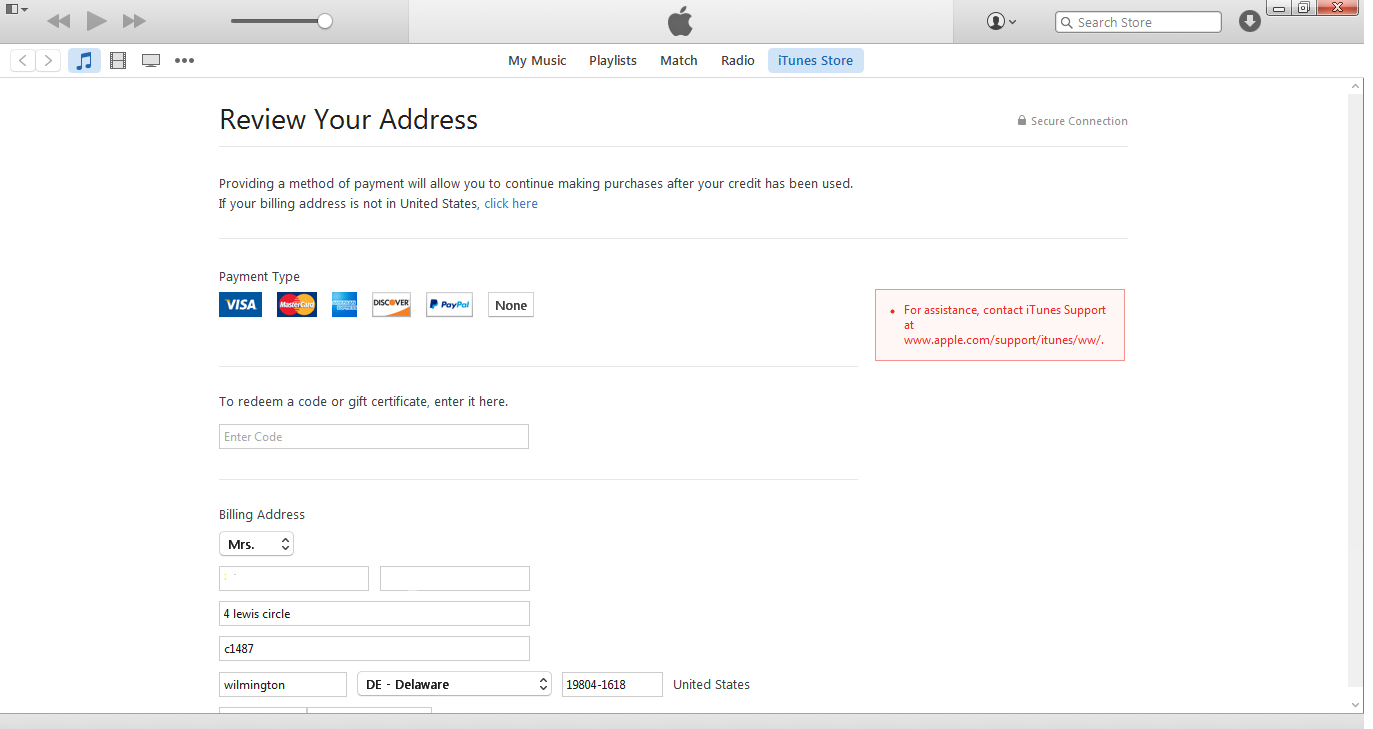
Task: Go back with the left chevron
Action: coord(23,61)
